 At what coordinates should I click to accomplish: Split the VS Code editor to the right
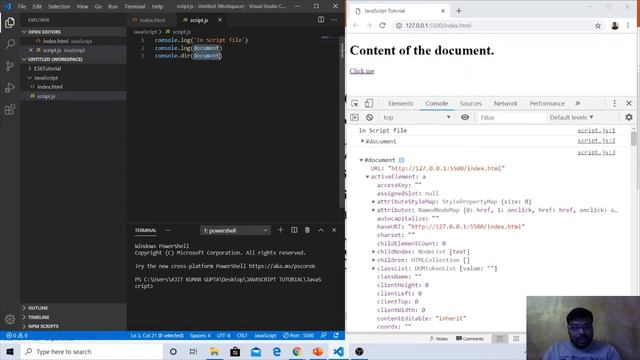click(x=321, y=20)
